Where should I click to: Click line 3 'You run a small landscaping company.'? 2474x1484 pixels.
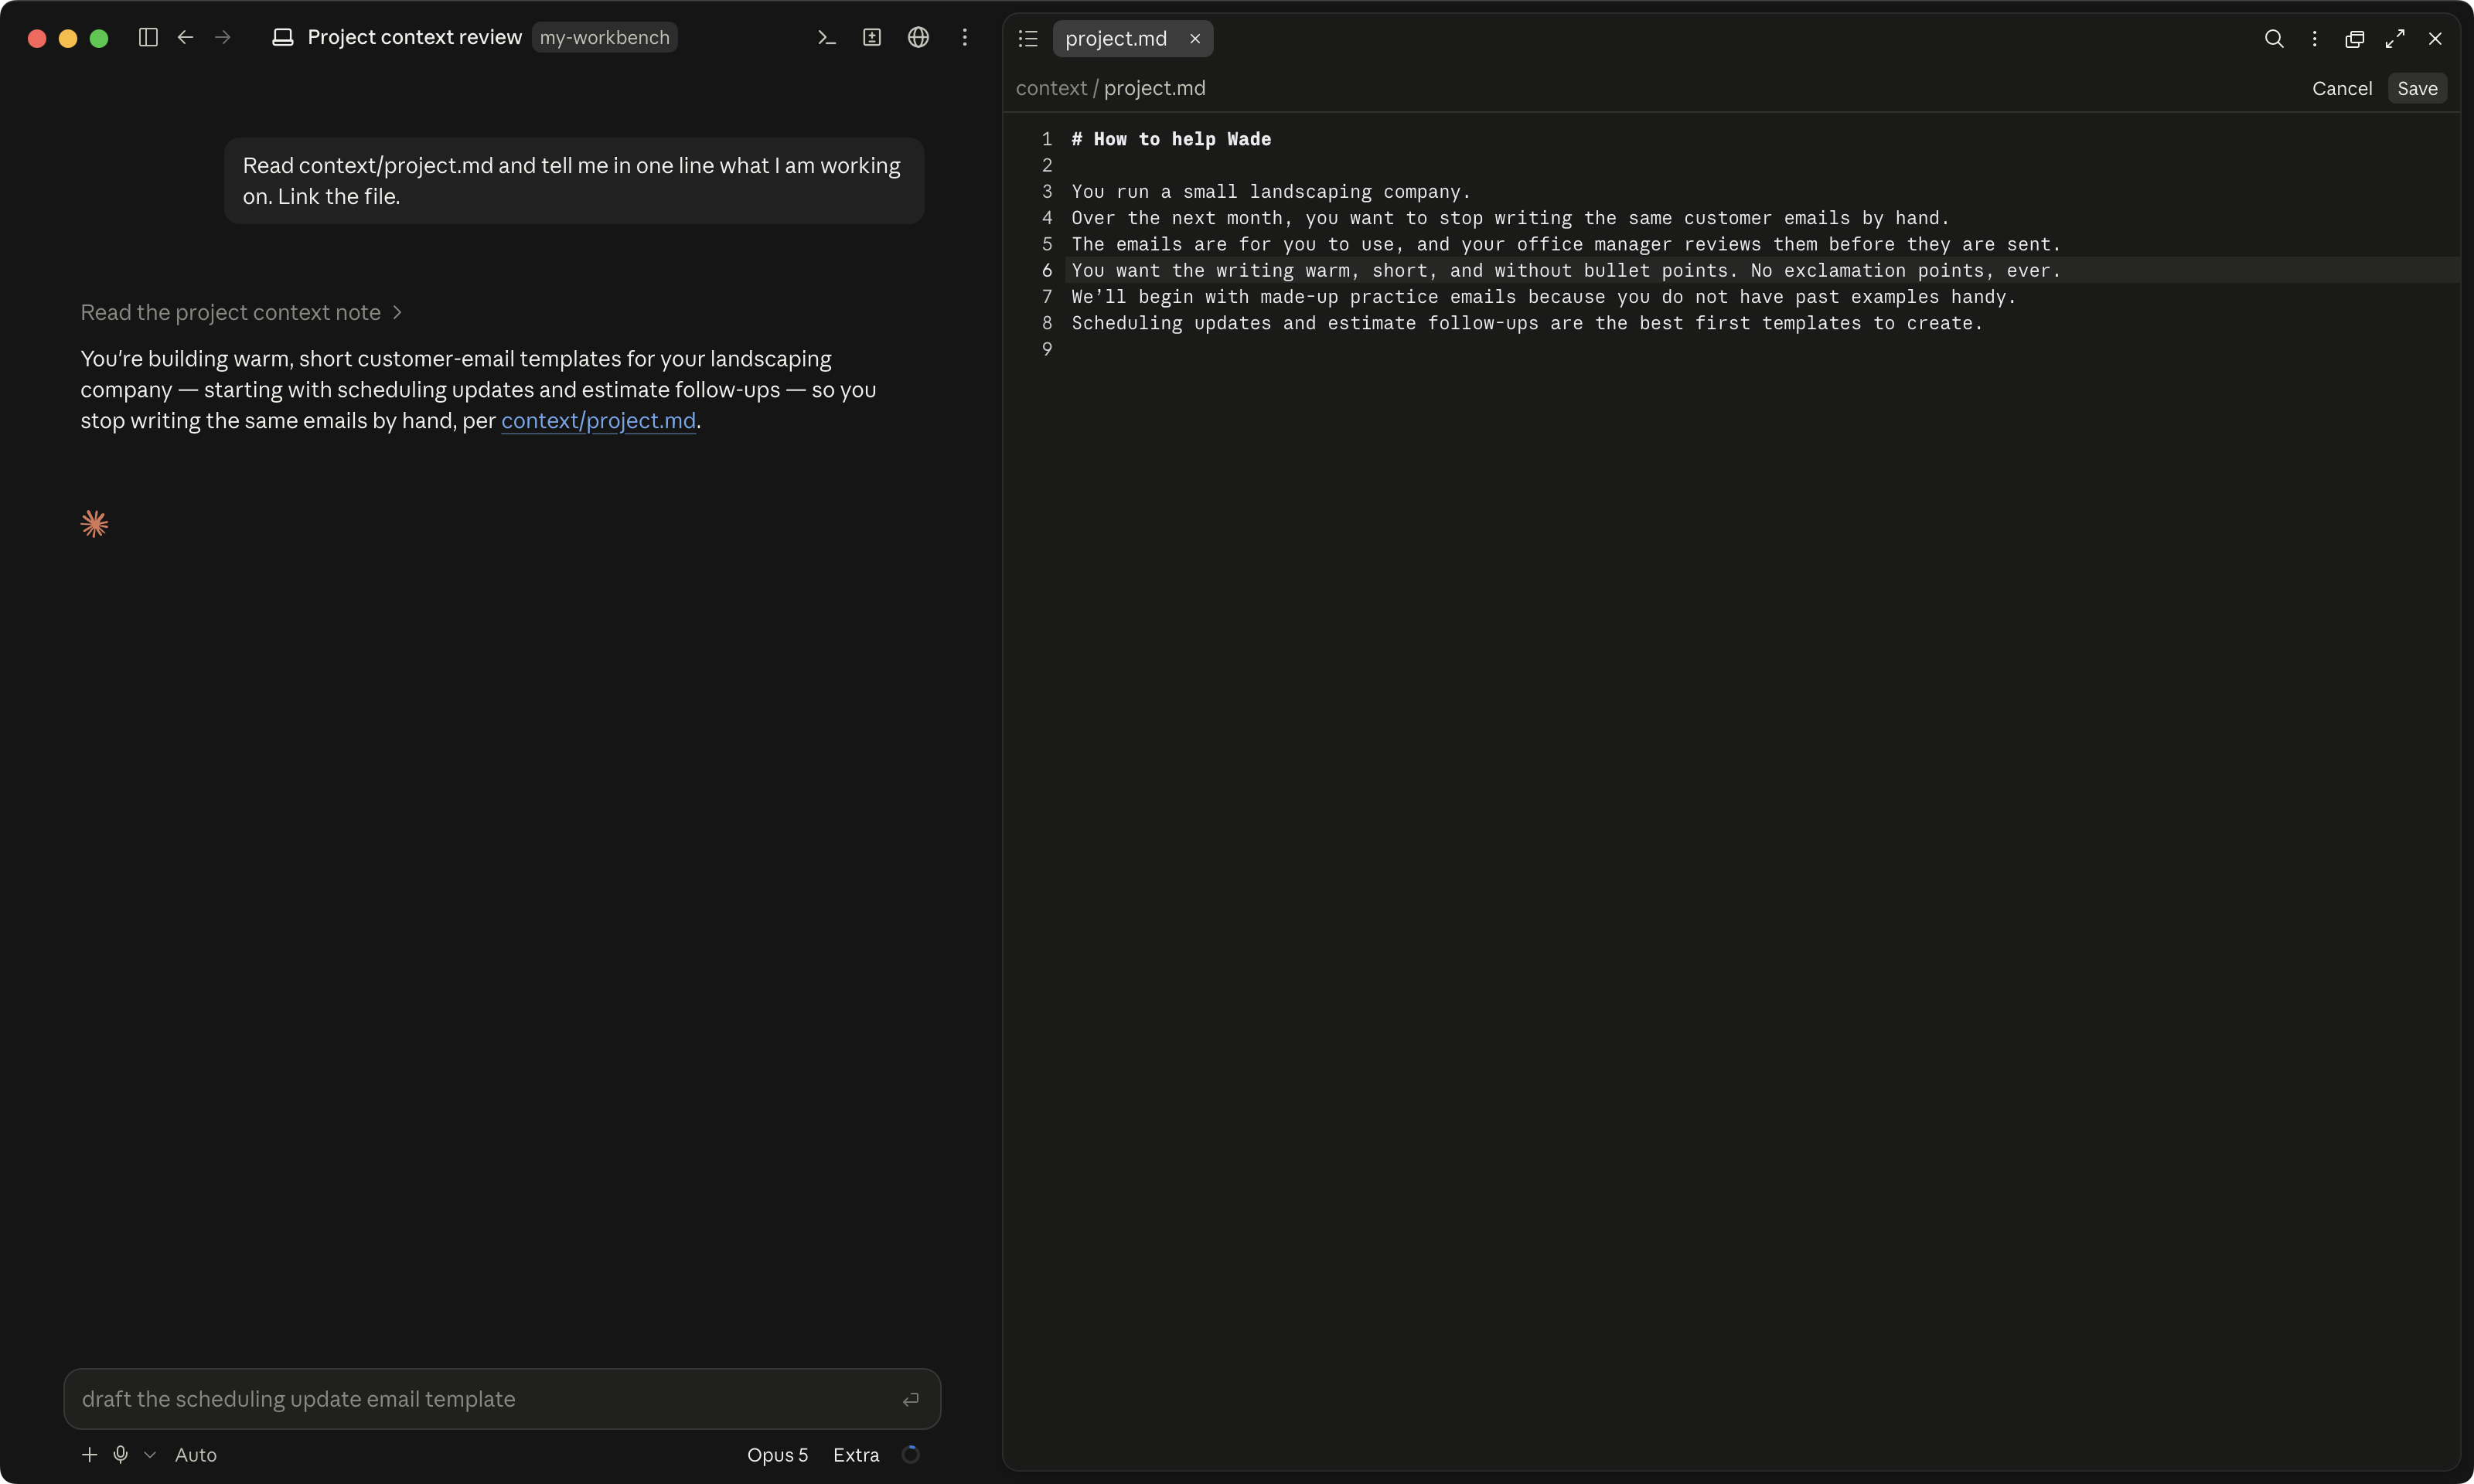click(1271, 192)
